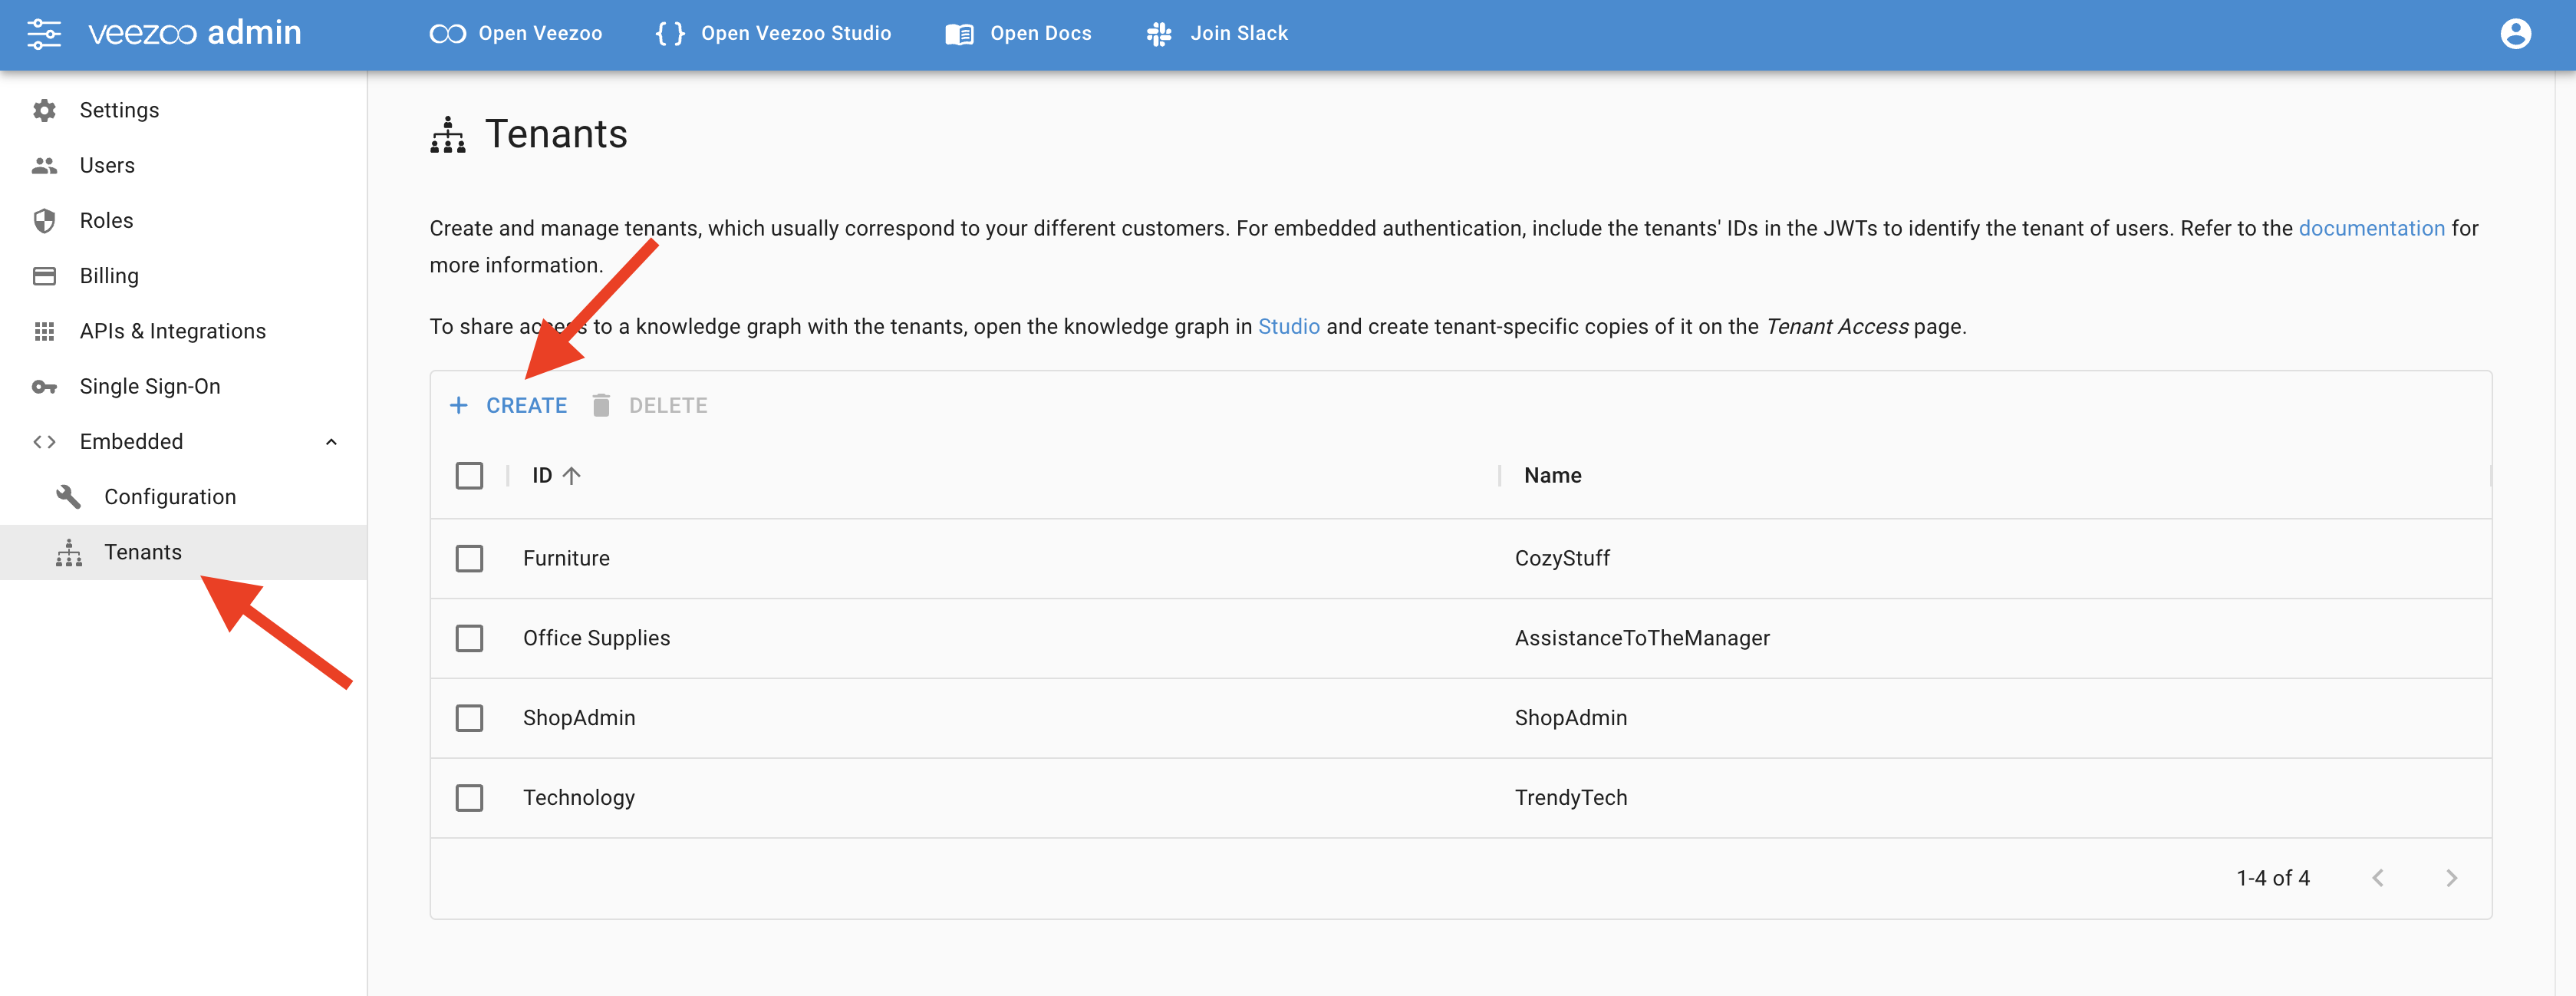Click the Slack logo icon

(x=1159, y=34)
